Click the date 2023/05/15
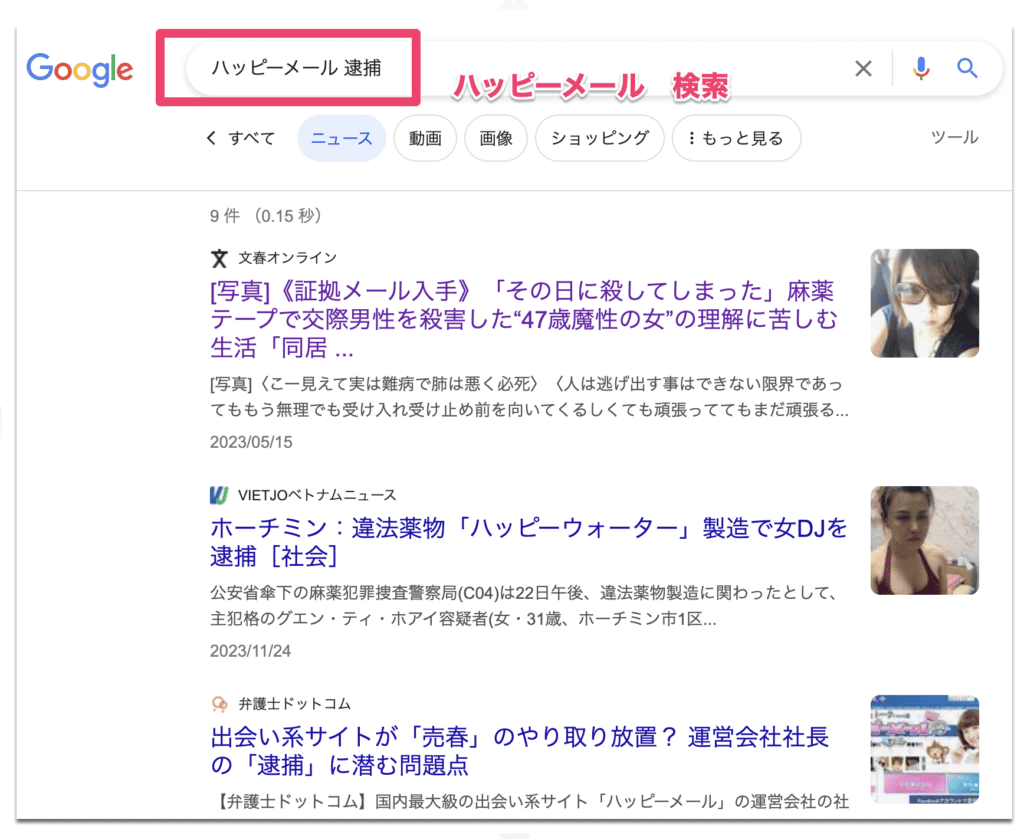1024x839 pixels. coord(251,442)
